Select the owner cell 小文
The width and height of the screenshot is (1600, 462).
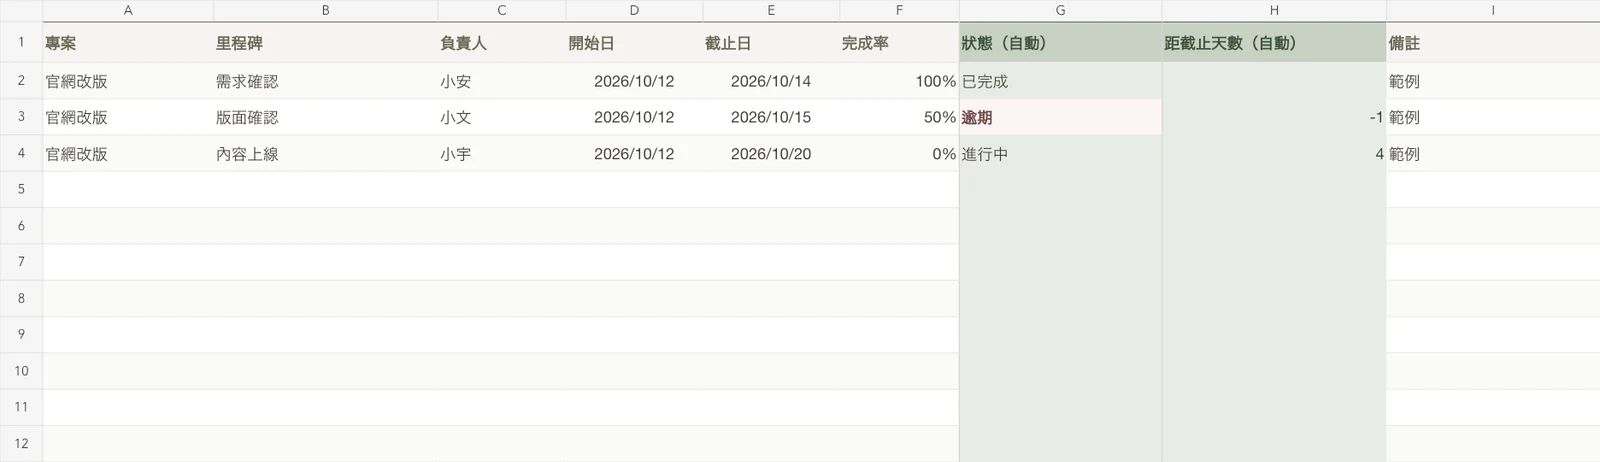coord(501,117)
